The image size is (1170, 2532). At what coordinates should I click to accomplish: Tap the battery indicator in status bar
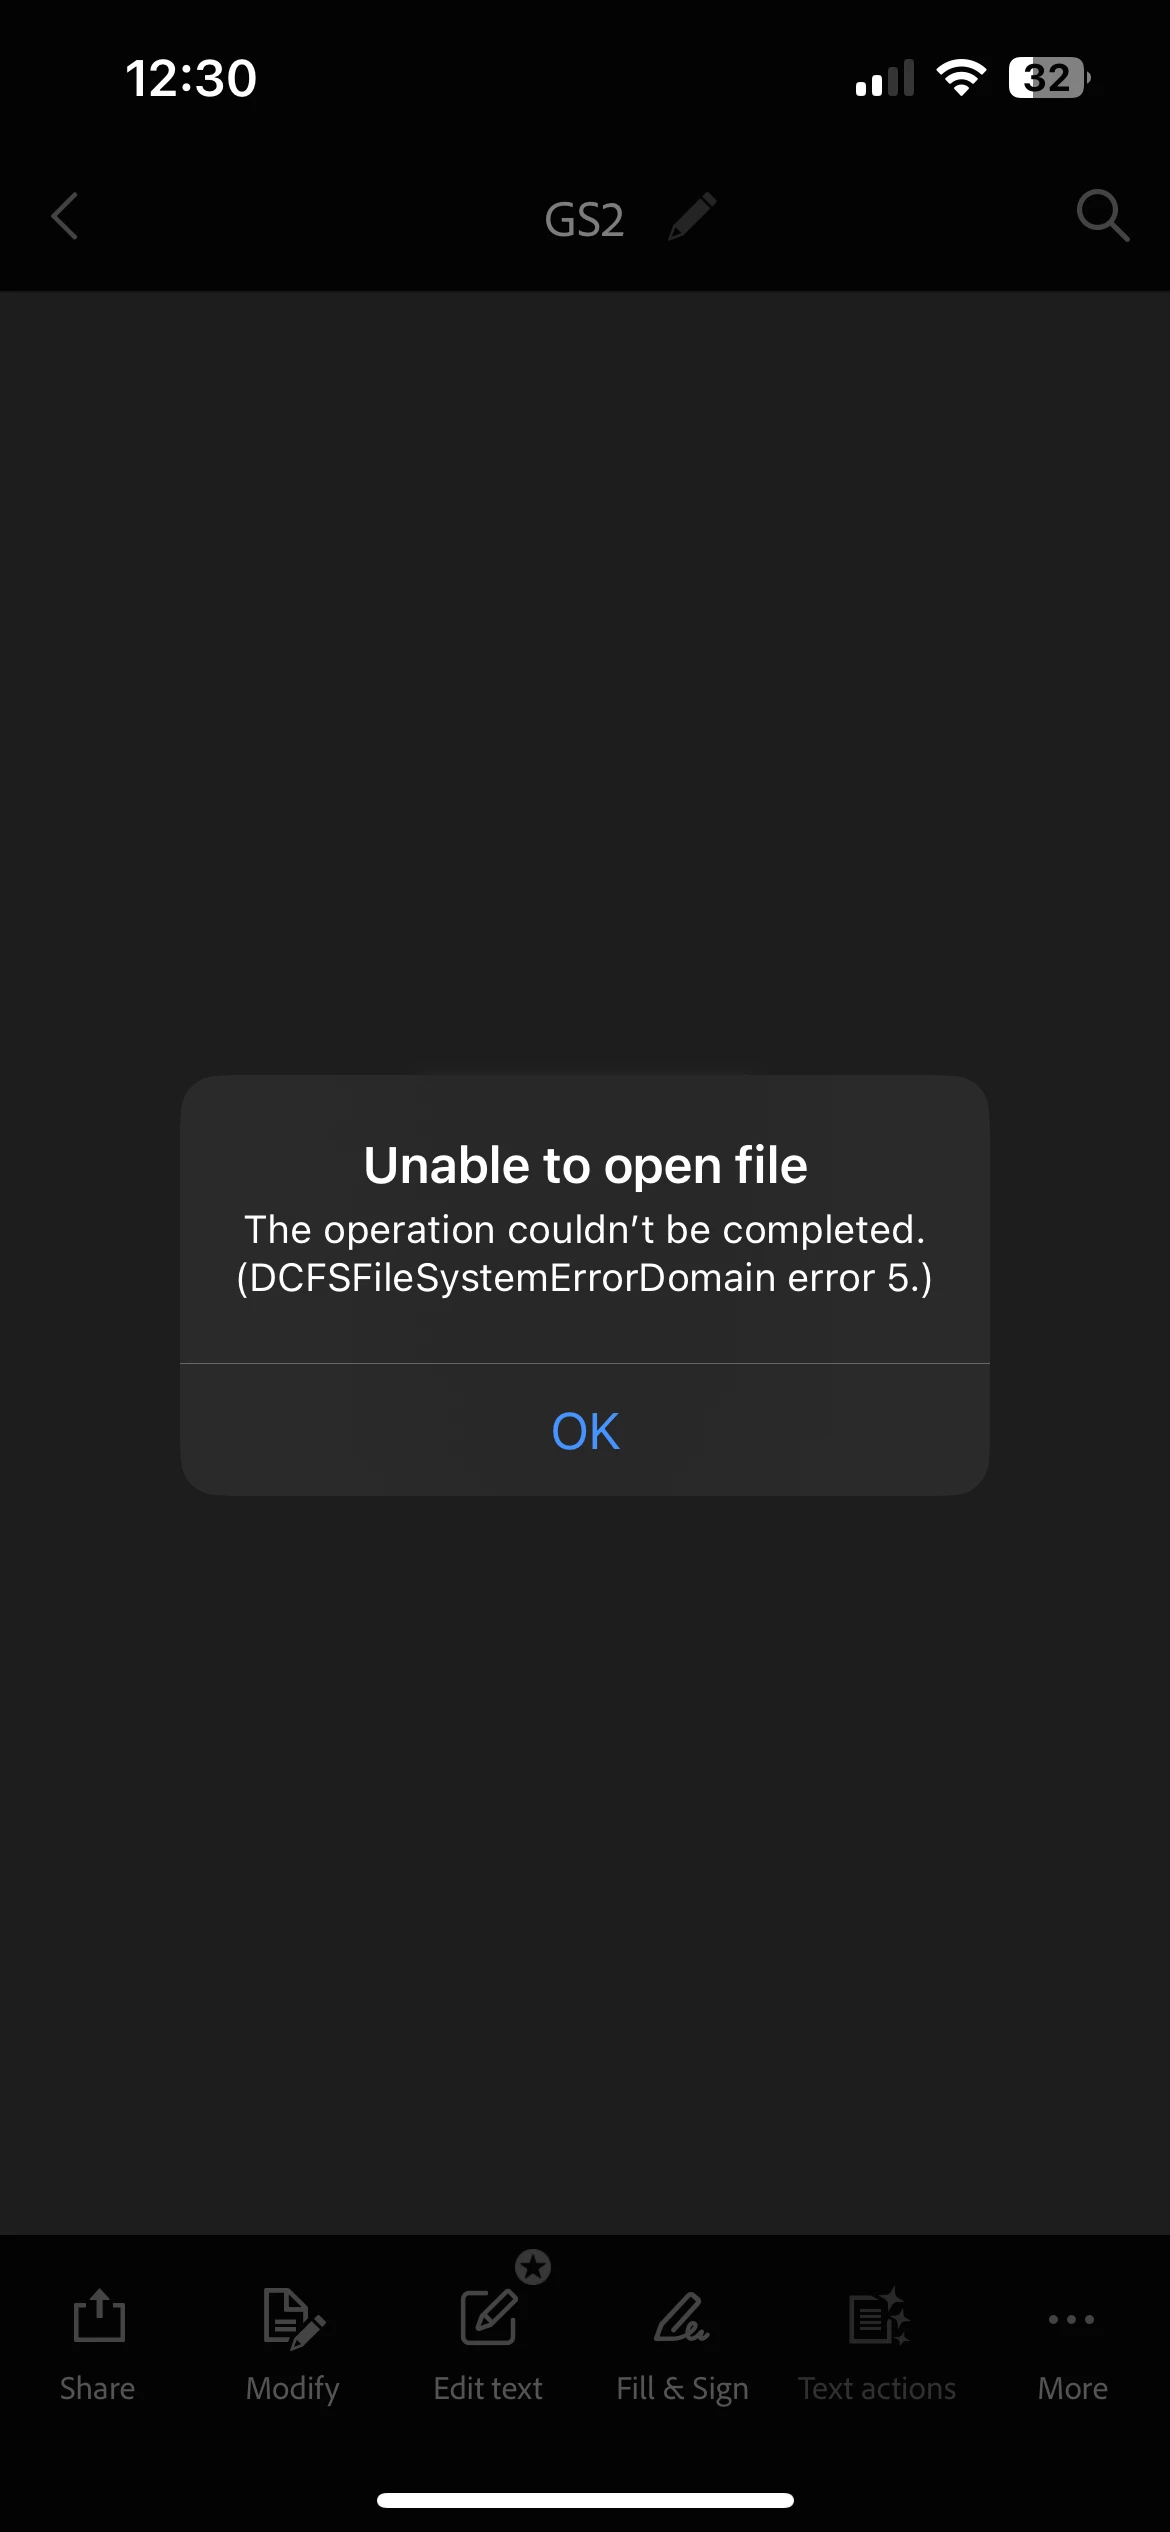tap(1048, 78)
